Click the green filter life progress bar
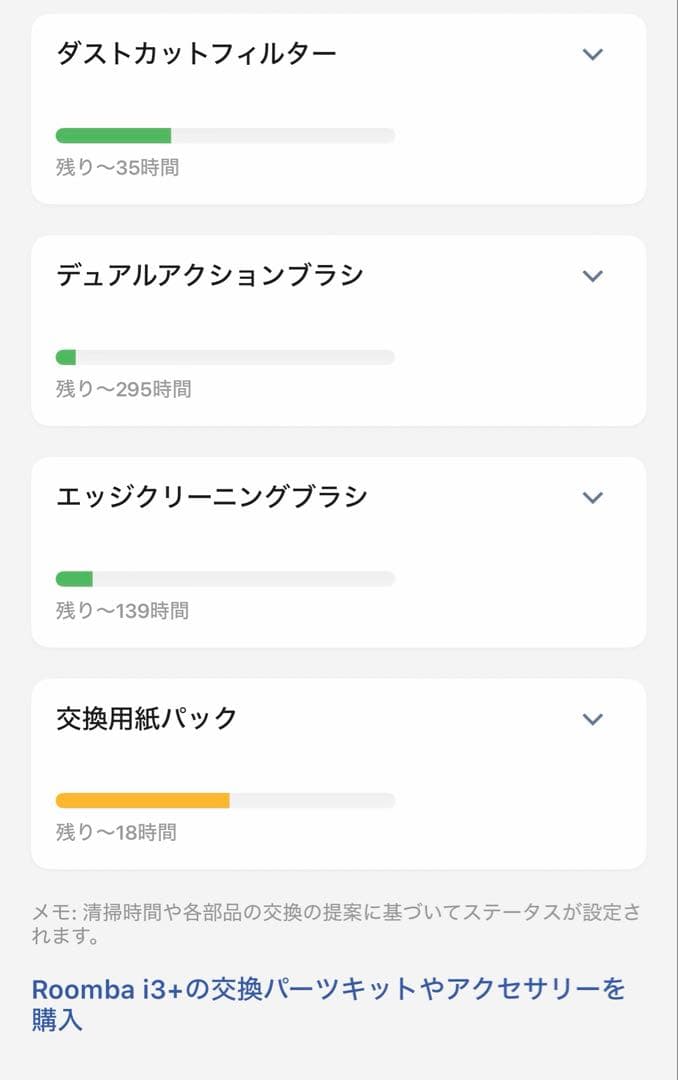This screenshot has width=678, height=1080. pyautogui.click(x=225, y=134)
